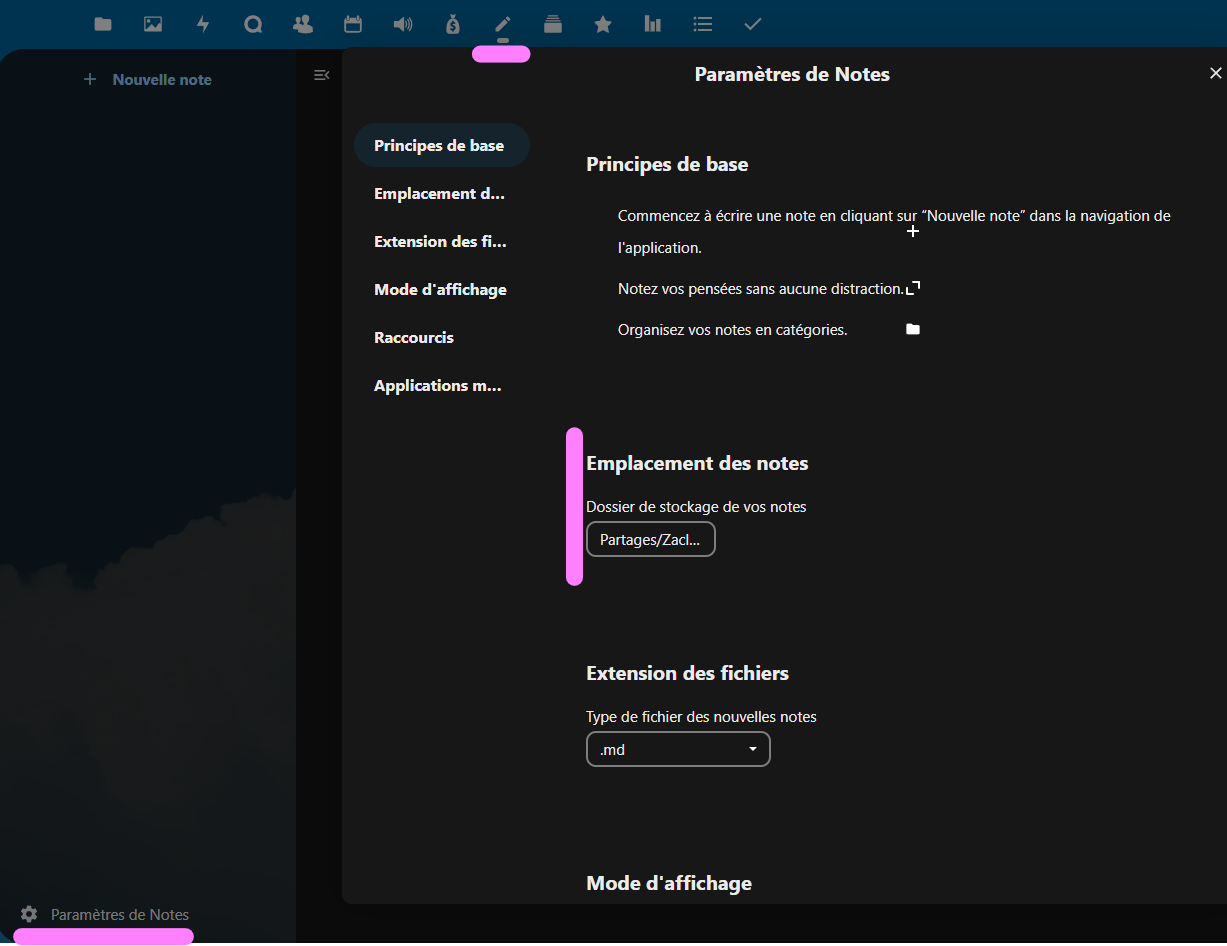Expand the .md file type dropdown
The height and width of the screenshot is (946, 1227).
(678, 749)
